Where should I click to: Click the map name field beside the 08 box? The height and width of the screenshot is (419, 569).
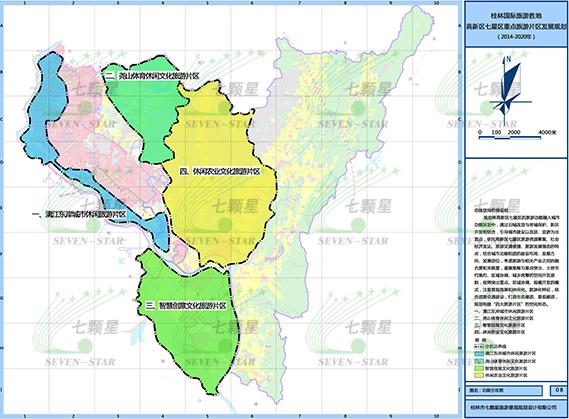coord(504,391)
